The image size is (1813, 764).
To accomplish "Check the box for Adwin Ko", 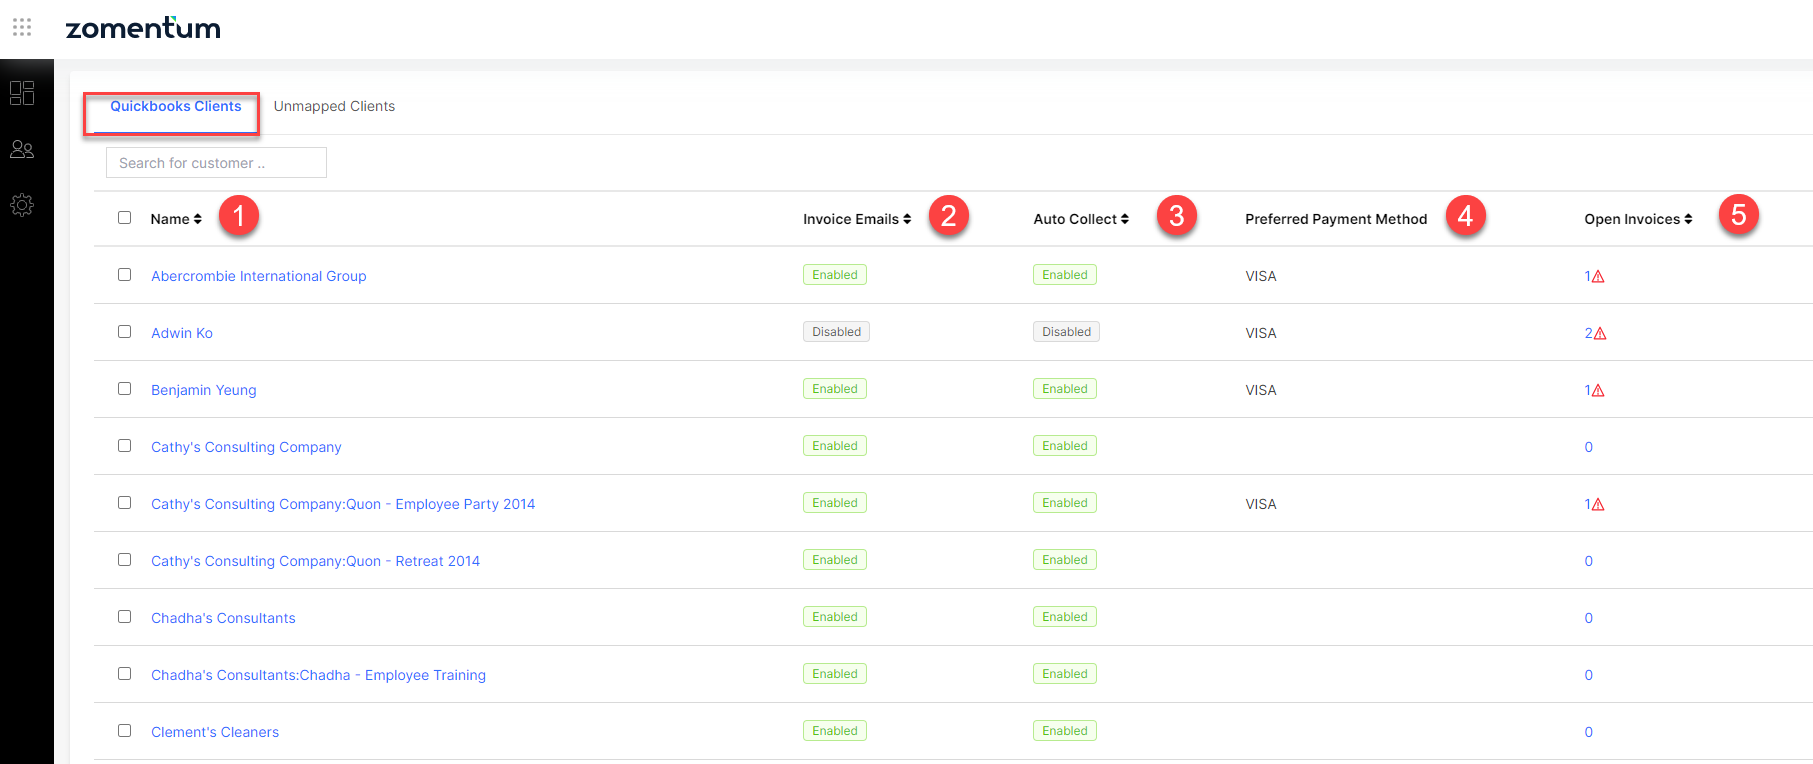I will 125,332.
